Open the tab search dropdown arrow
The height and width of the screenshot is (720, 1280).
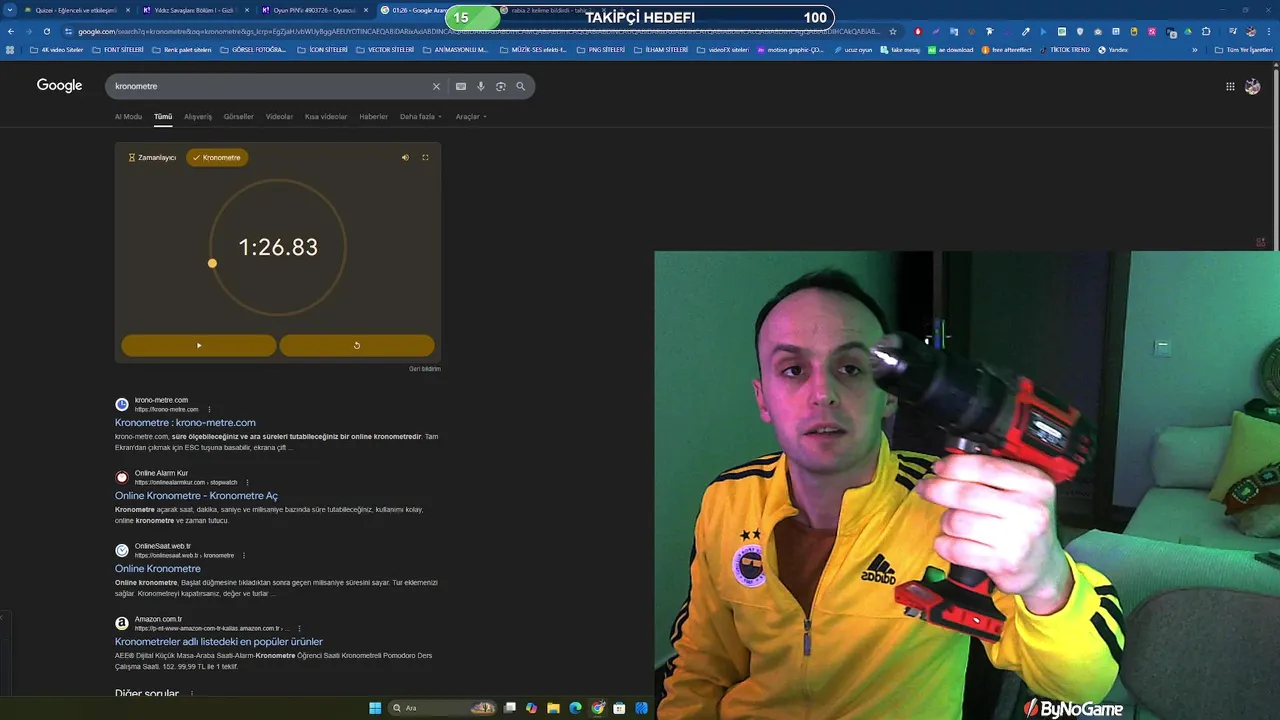(9, 10)
